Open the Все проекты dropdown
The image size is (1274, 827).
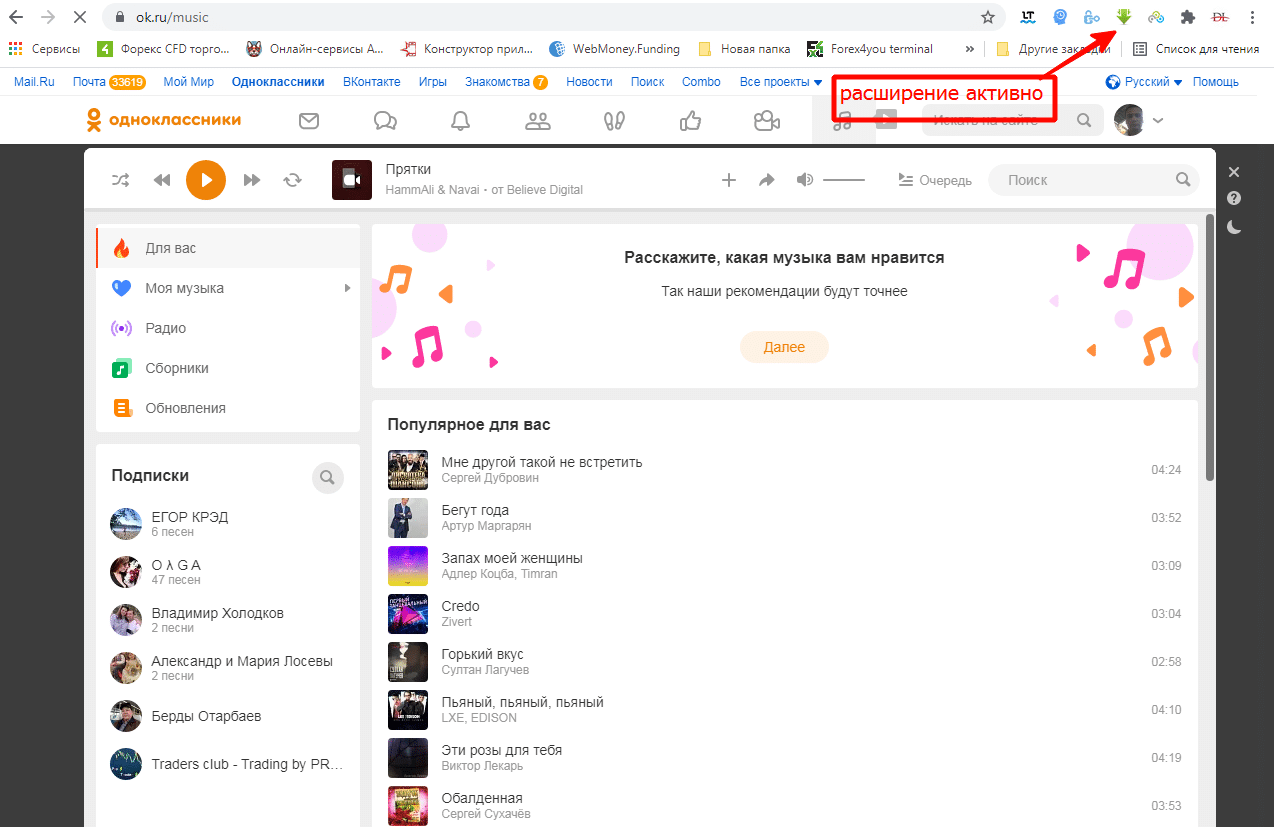[781, 82]
